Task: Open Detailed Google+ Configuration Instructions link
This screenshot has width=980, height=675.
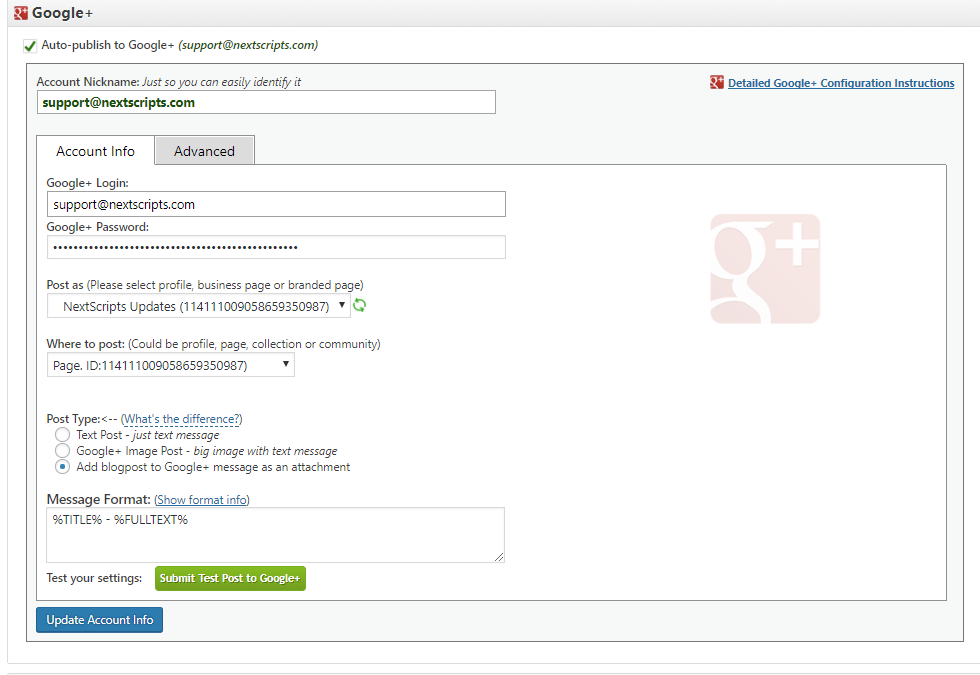Action: [841, 83]
